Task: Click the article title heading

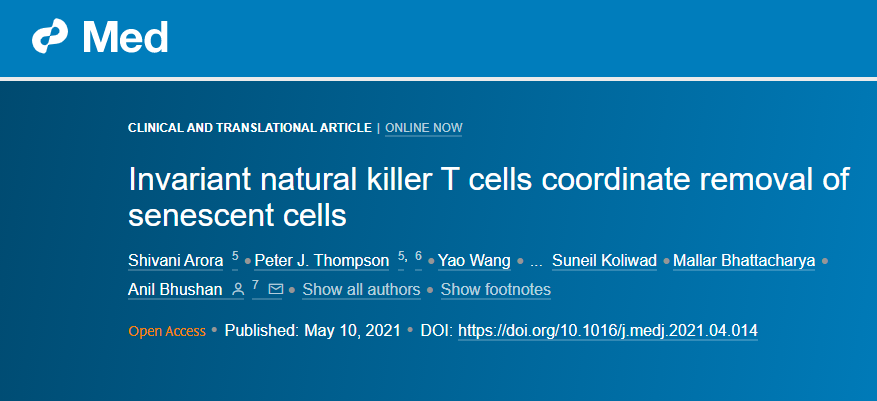Action: (489, 197)
